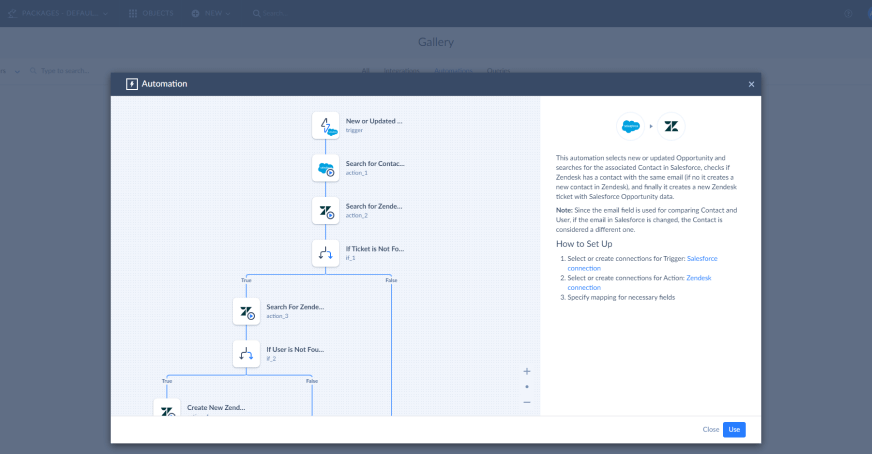Click the Salesforce logo in the description panel
Screen dimensions: 872x454
click(x=631, y=126)
